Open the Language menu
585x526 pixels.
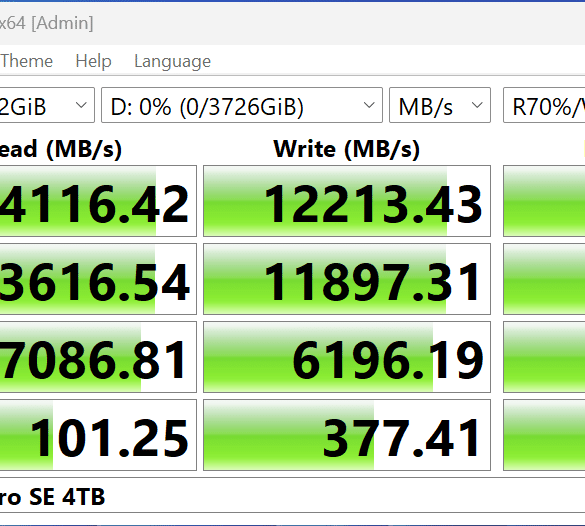[x=172, y=62]
